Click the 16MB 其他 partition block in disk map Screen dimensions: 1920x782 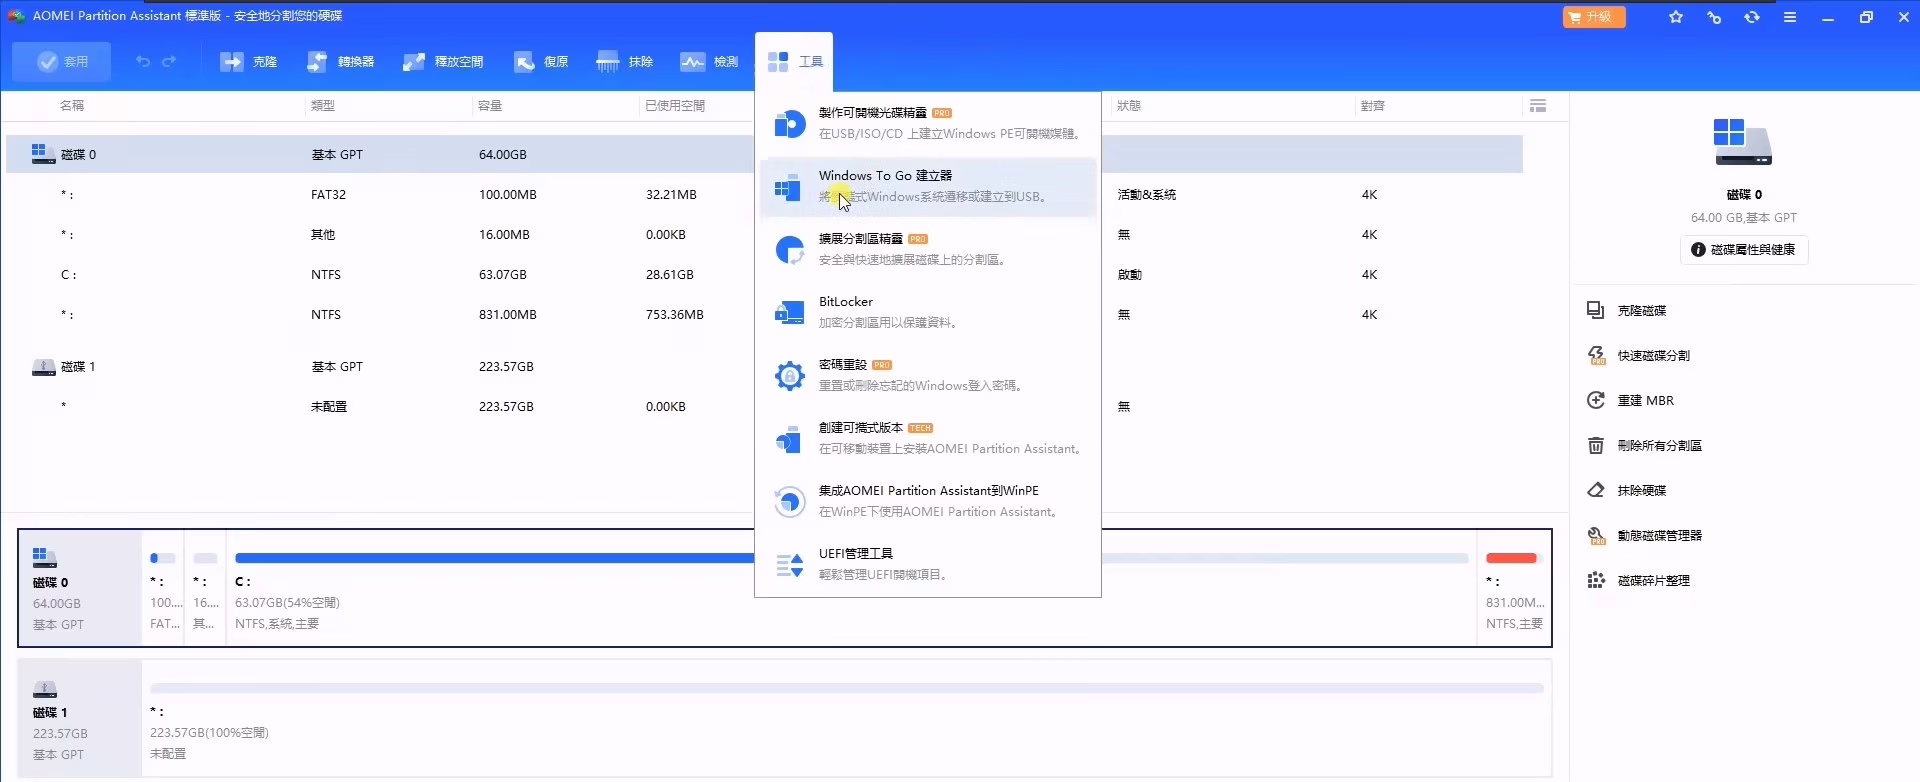pos(206,588)
